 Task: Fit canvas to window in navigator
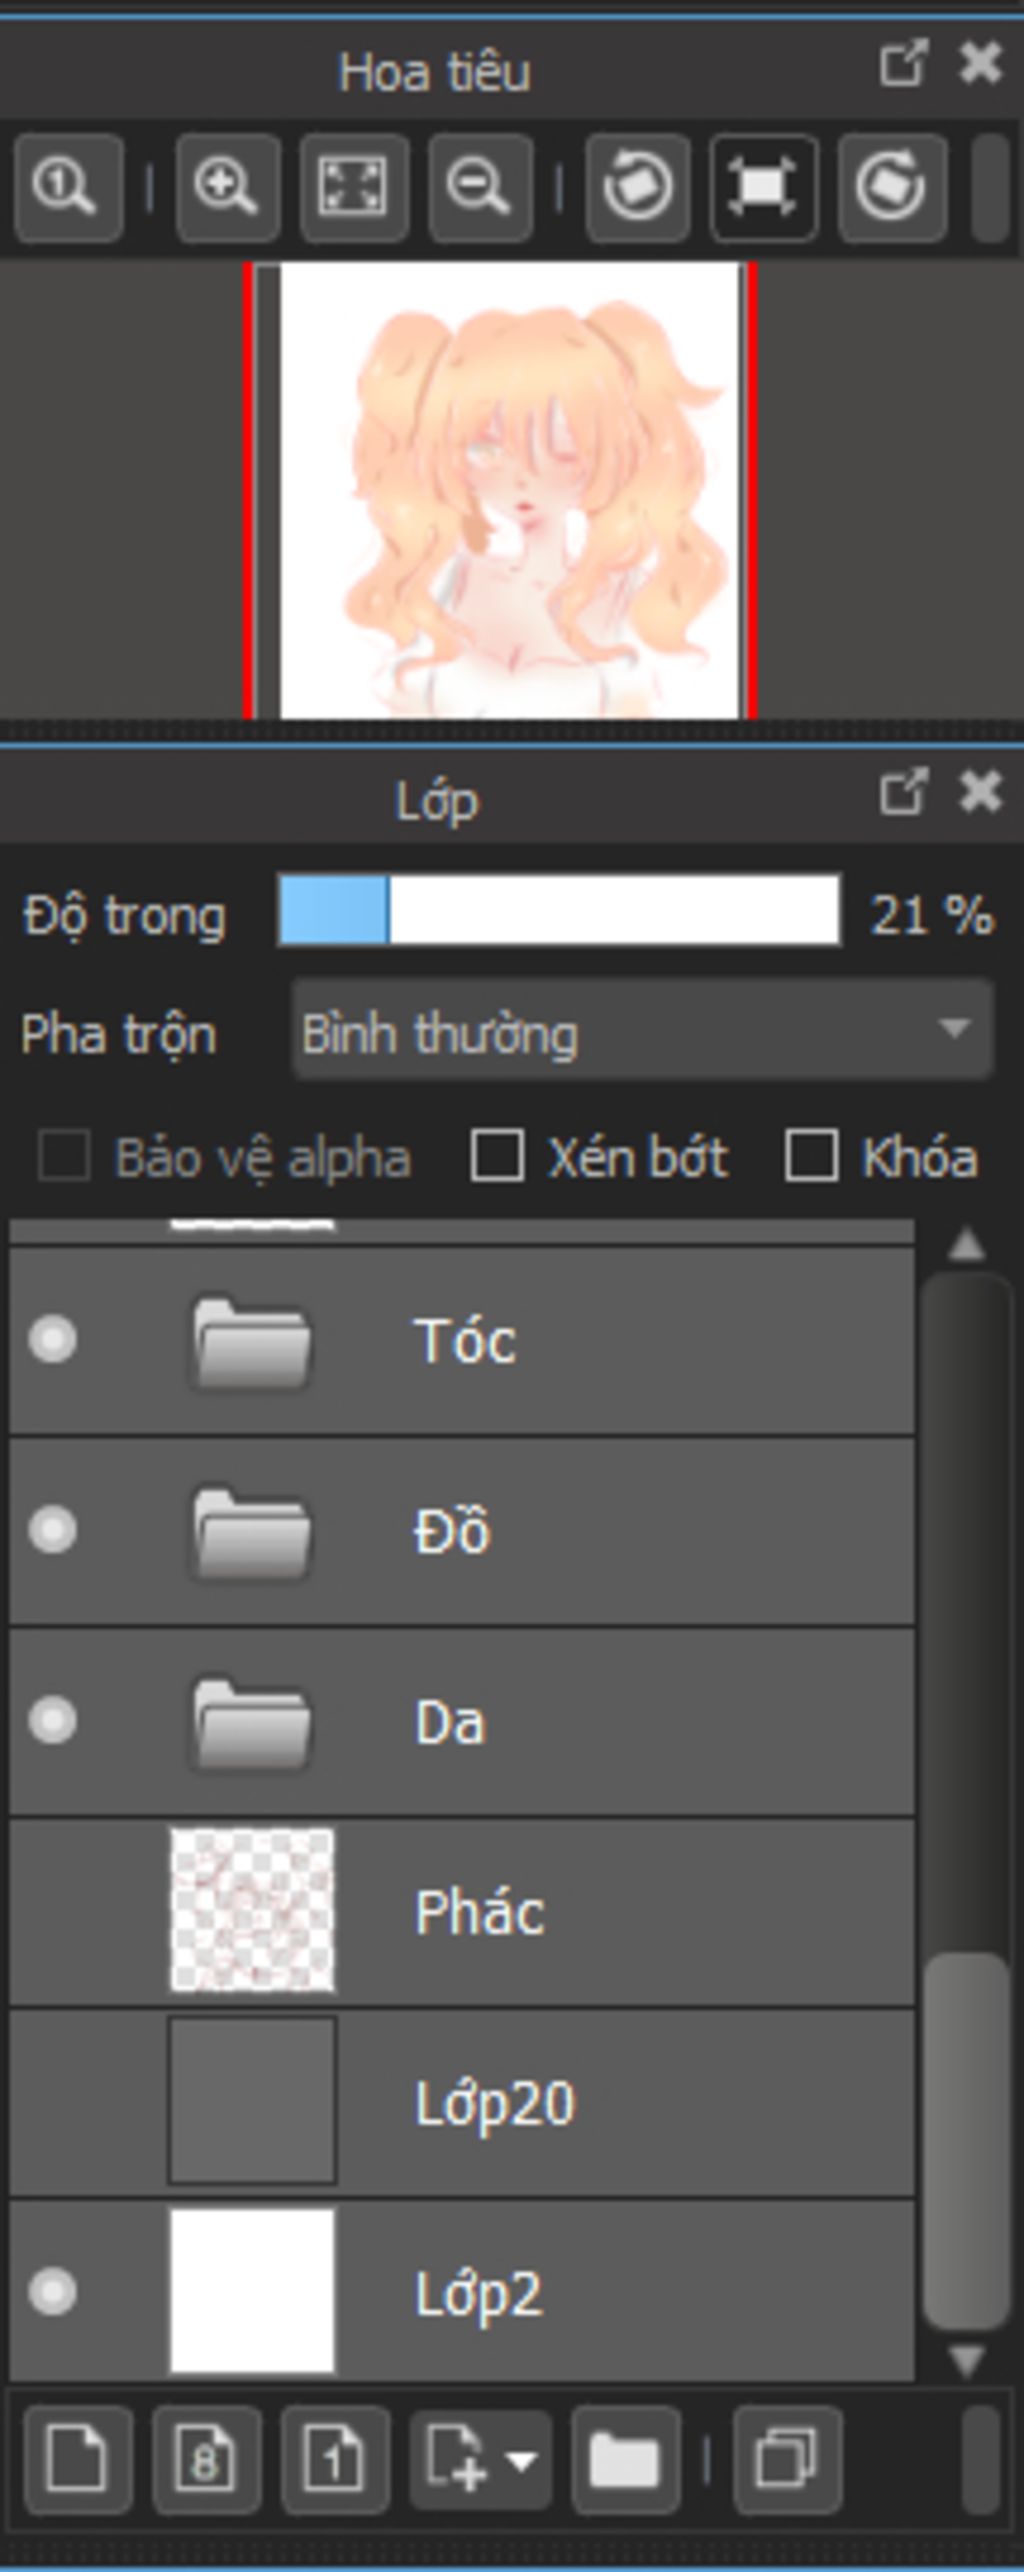(354, 187)
